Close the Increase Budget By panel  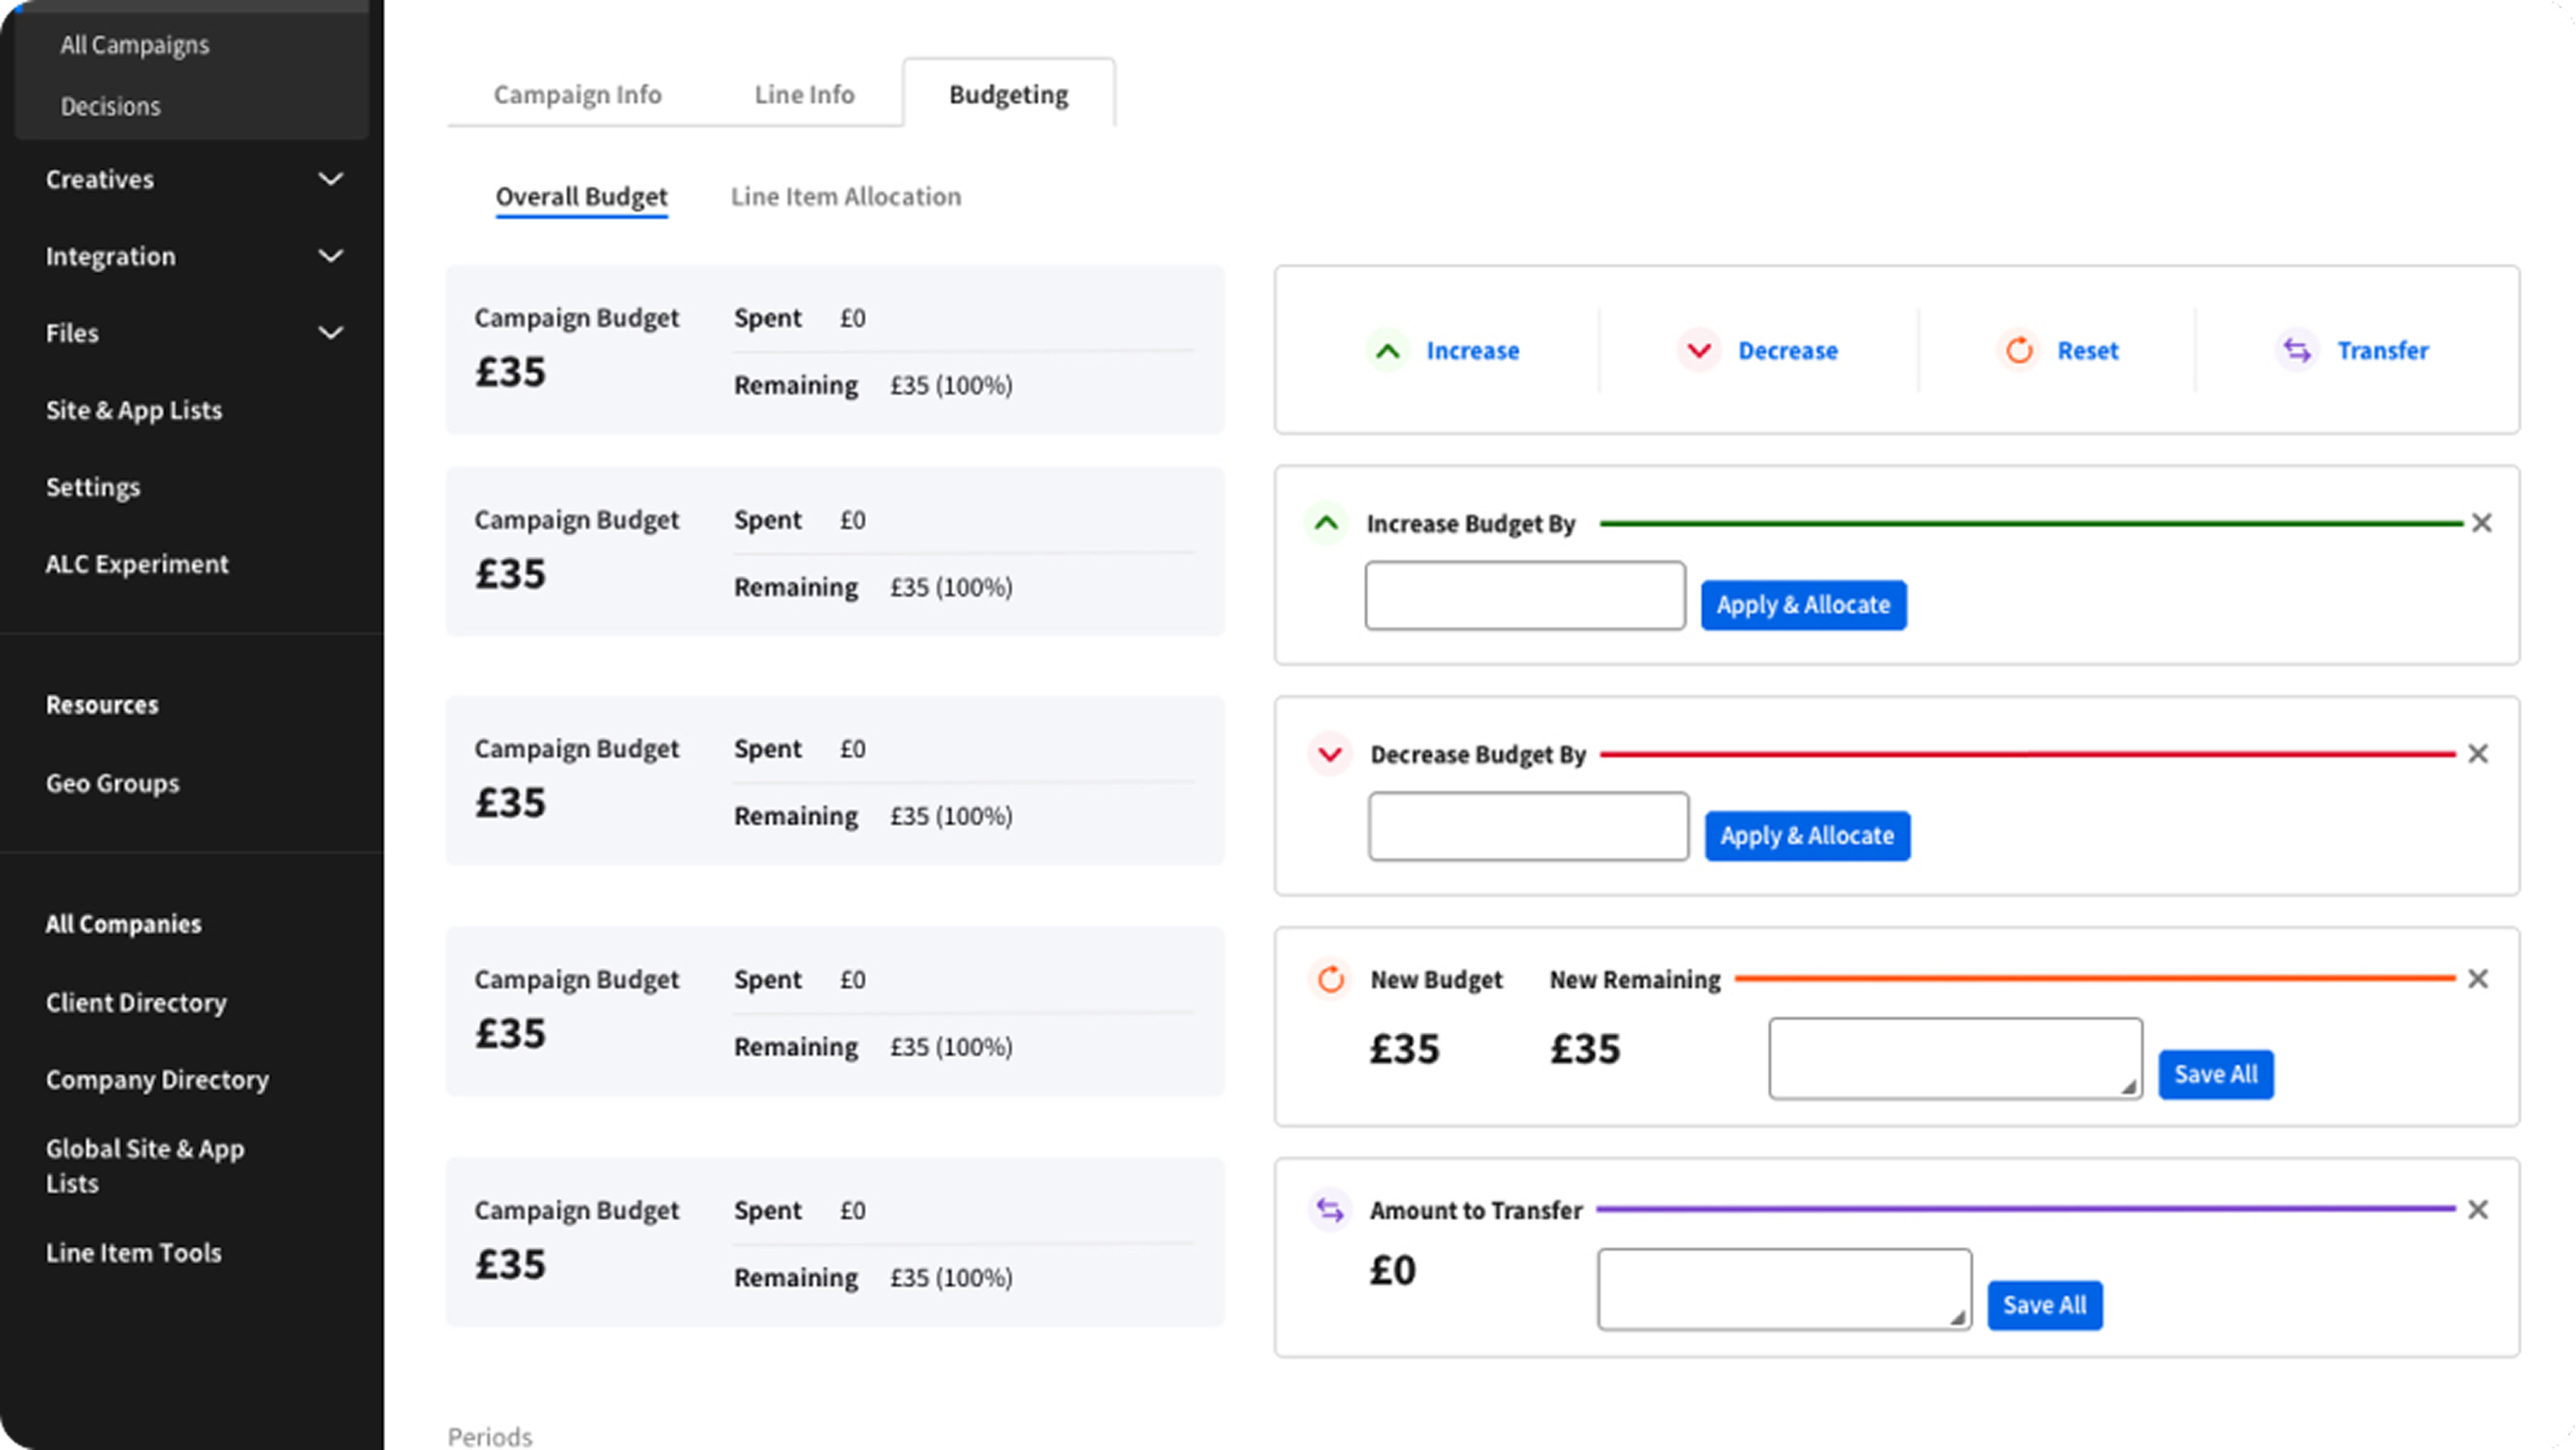pyautogui.click(x=2481, y=523)
